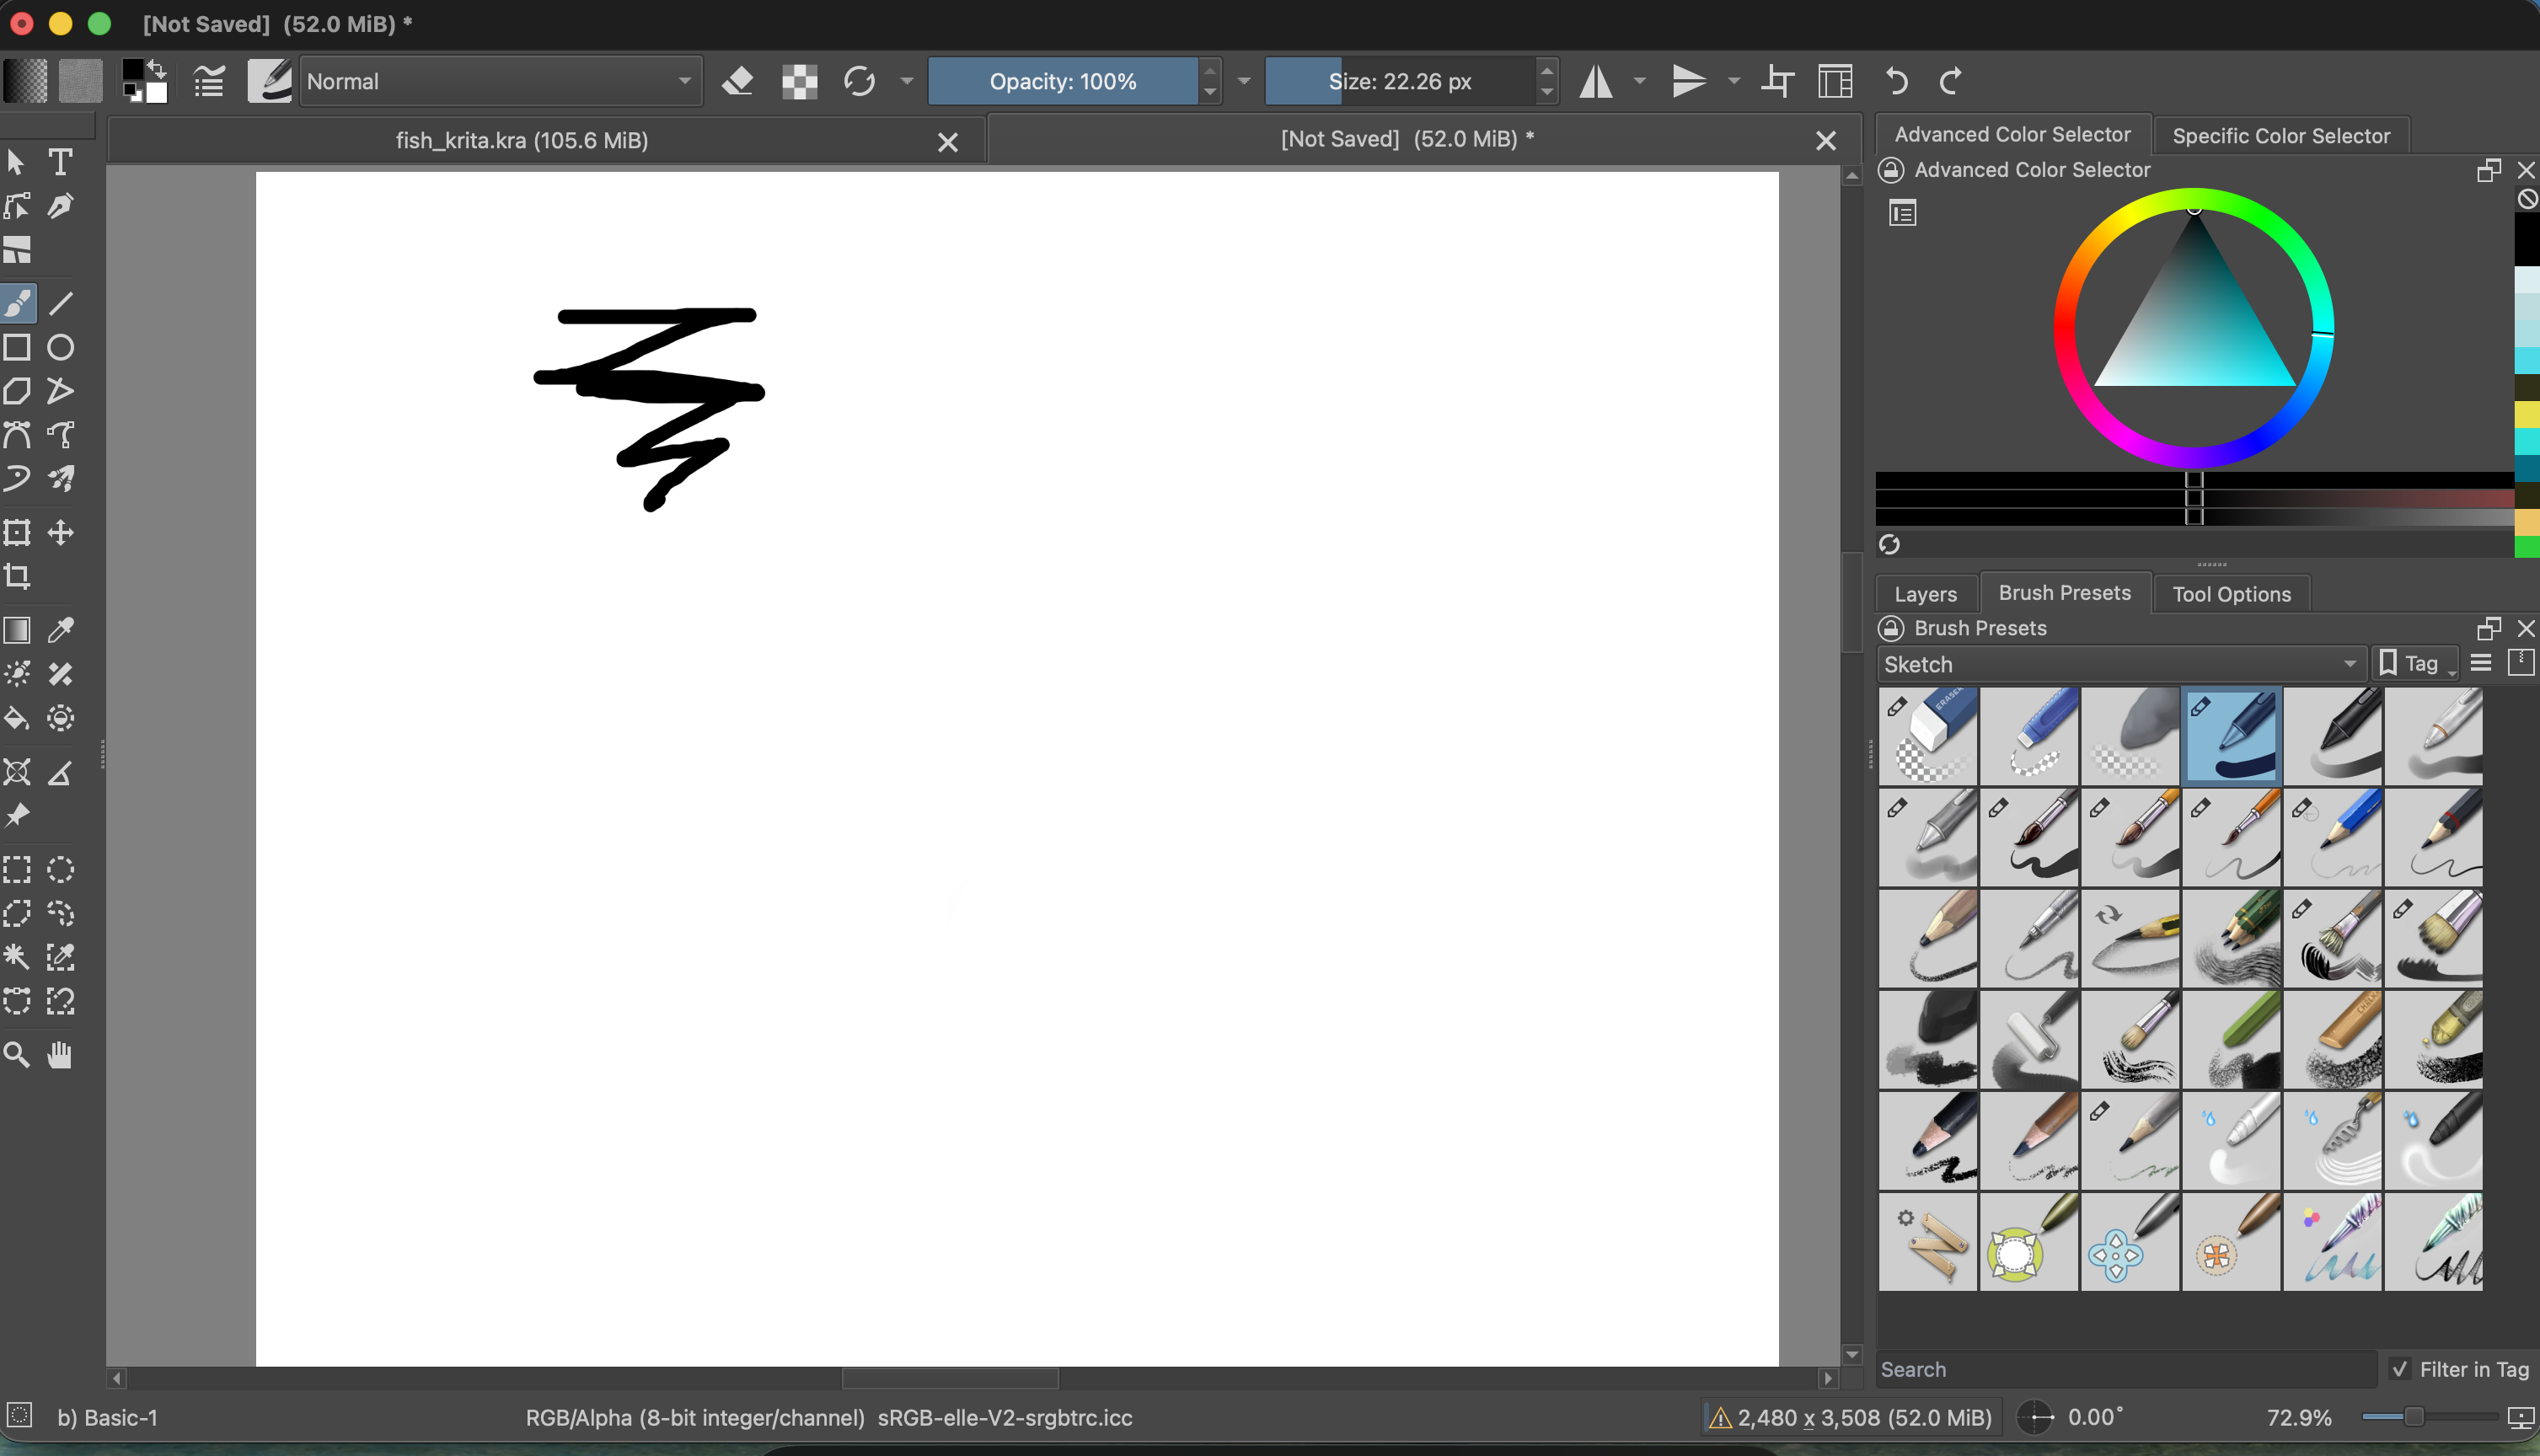Switch to the Tool Options tab

click(x=2231, y=594)
